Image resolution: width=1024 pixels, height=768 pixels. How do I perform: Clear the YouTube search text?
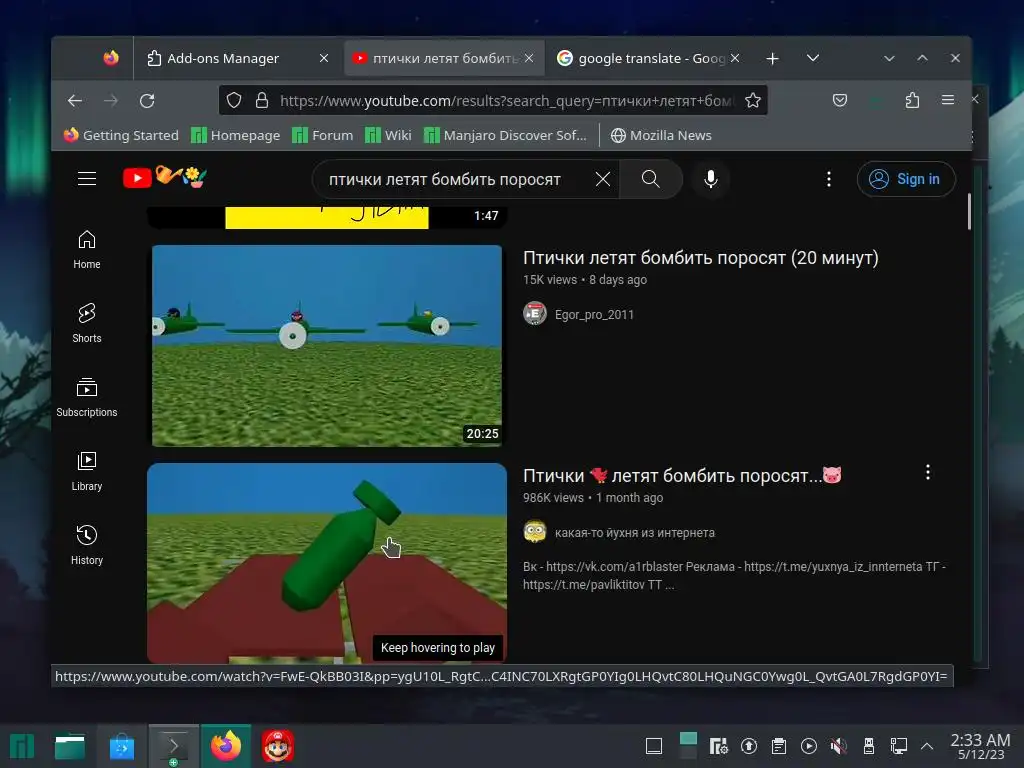pyautogui.click(x=603, y=179)
